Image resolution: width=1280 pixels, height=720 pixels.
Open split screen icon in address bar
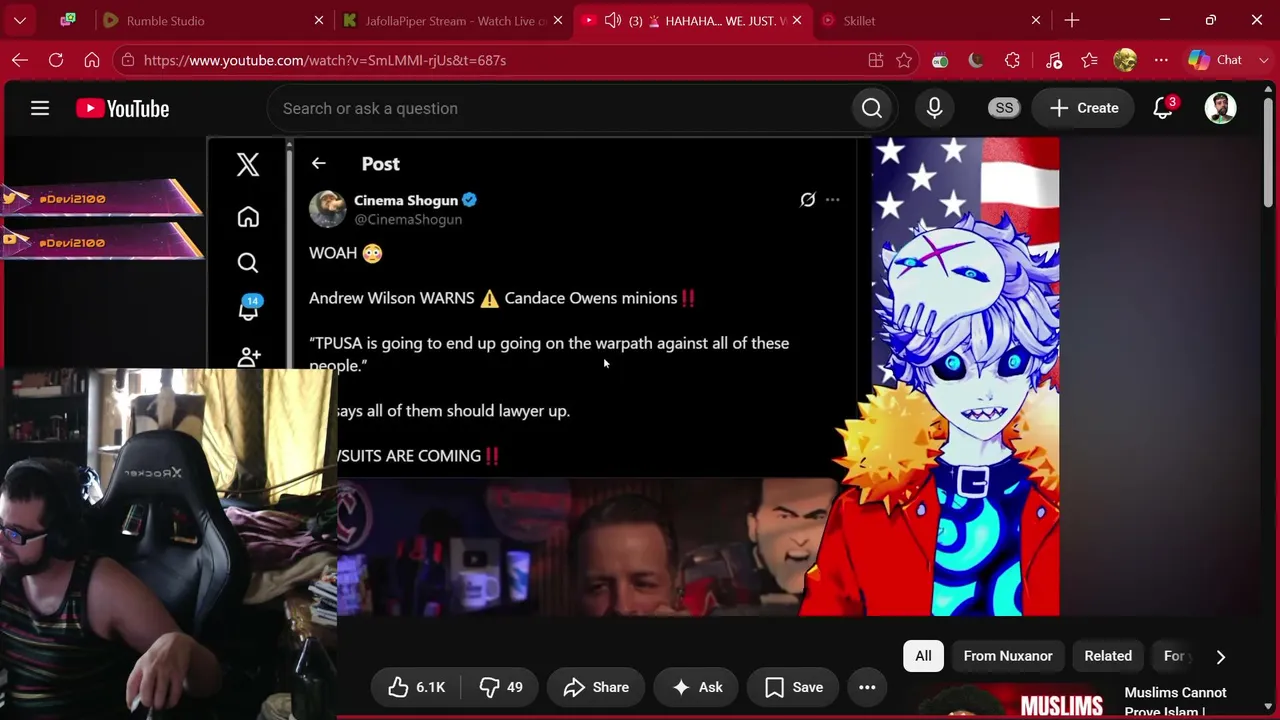tap(876, 60)
